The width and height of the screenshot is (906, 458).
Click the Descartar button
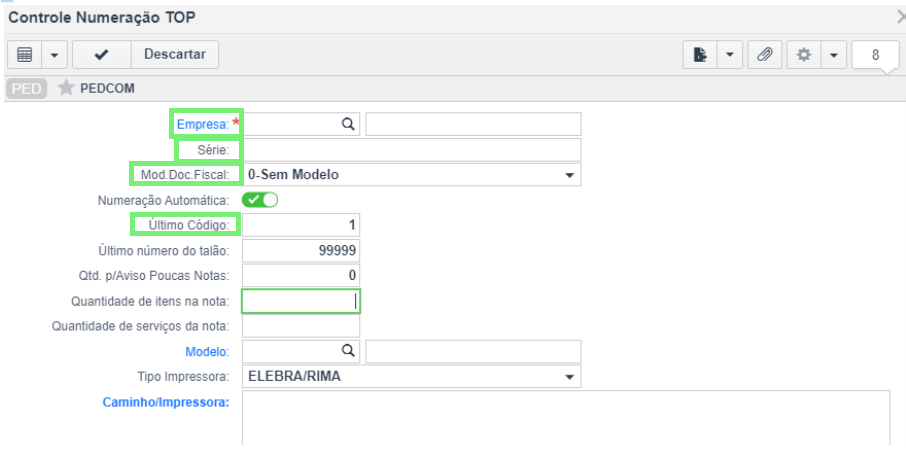click(175, 54)
